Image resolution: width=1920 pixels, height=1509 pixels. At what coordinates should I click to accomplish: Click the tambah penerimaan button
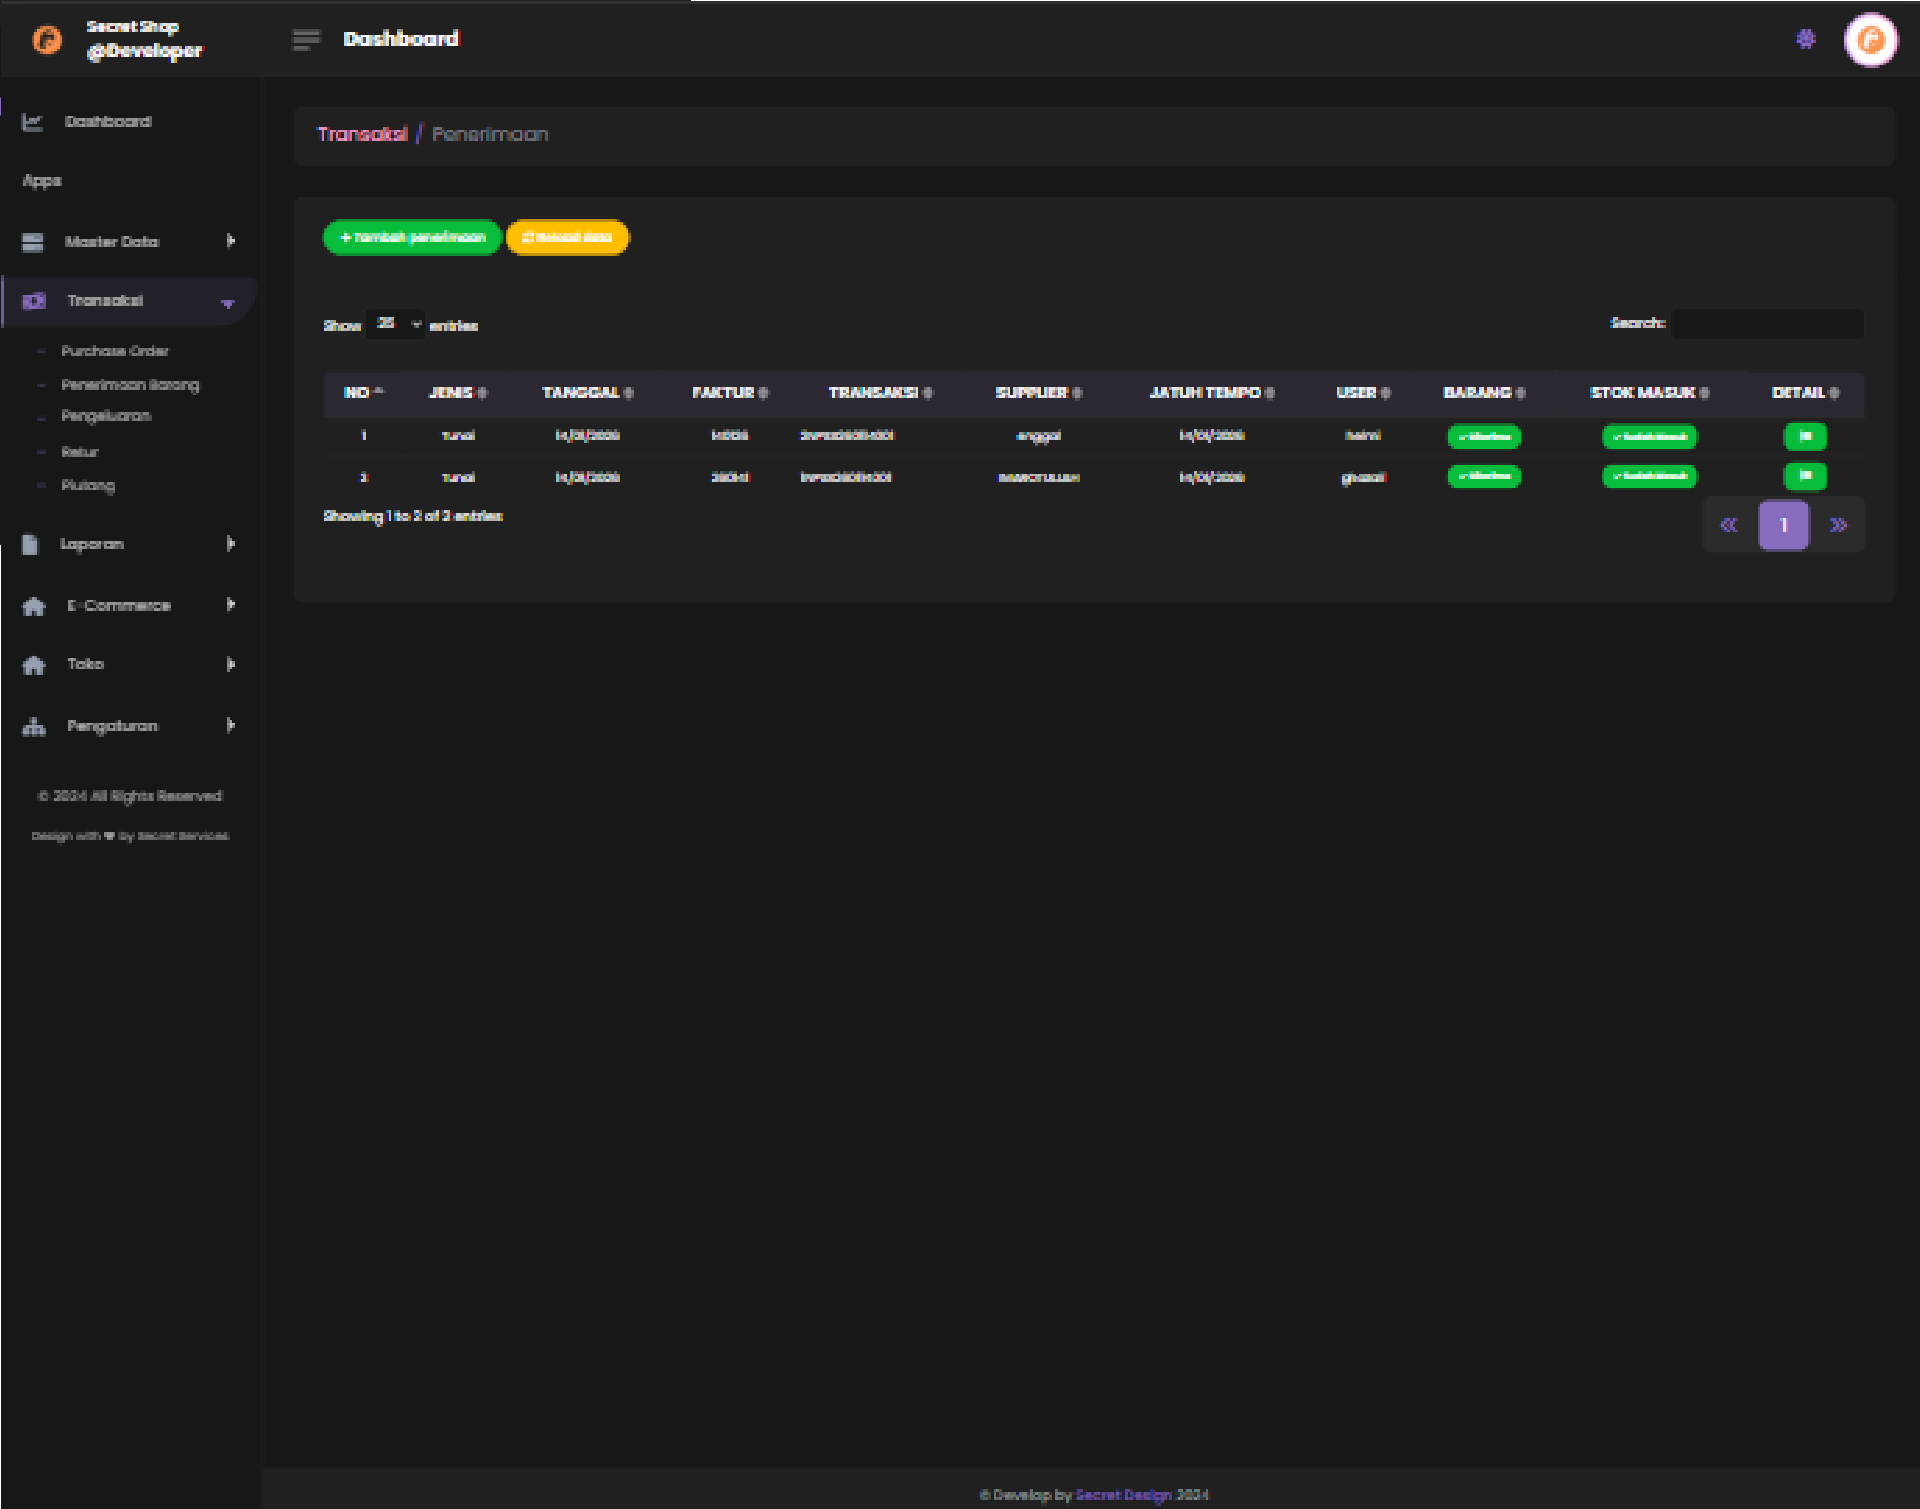click(412, 238)
